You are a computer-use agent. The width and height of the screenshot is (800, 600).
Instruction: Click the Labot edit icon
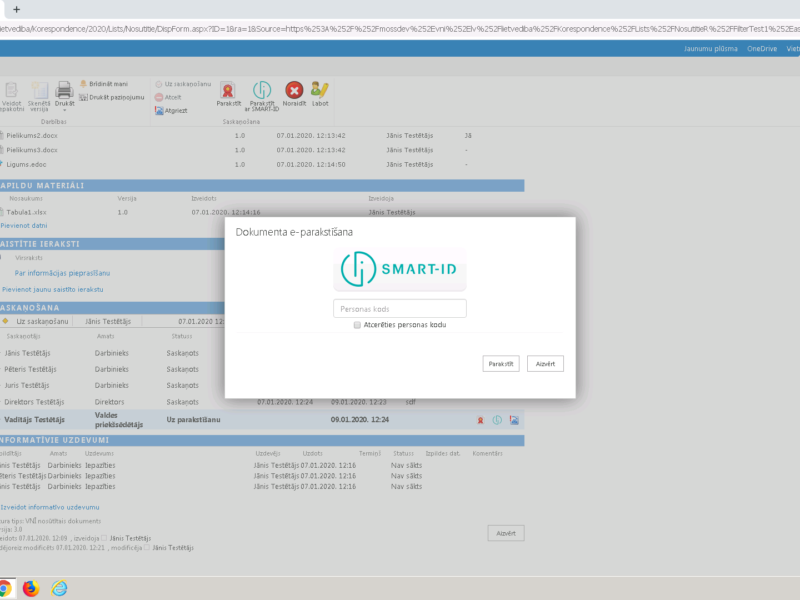tap(320, 90)
